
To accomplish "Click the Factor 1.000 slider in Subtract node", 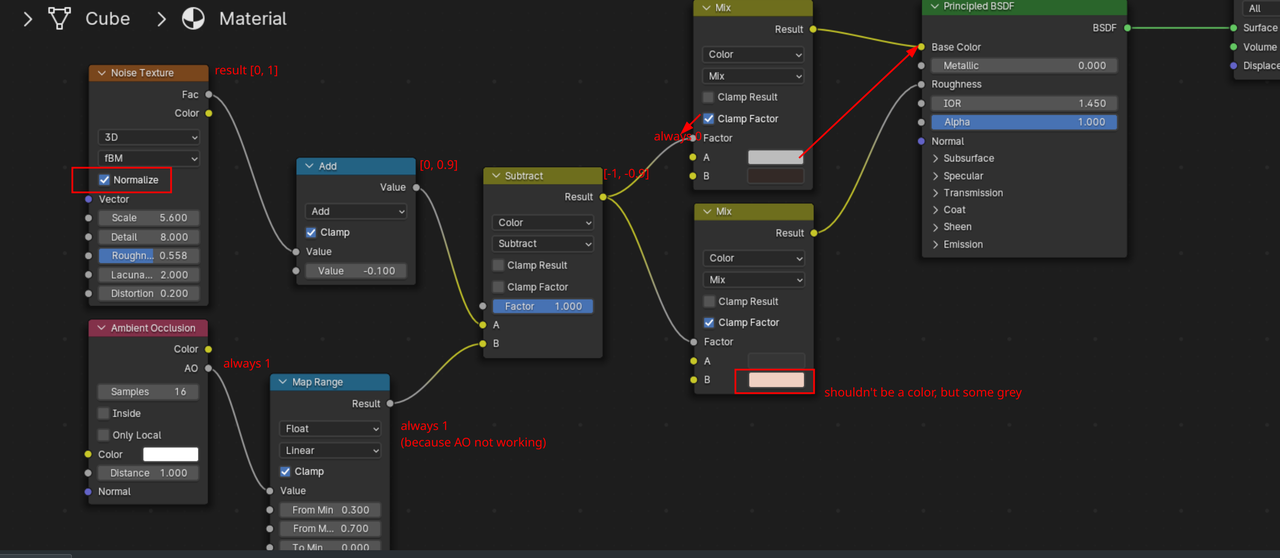I will tap(543, 306).
